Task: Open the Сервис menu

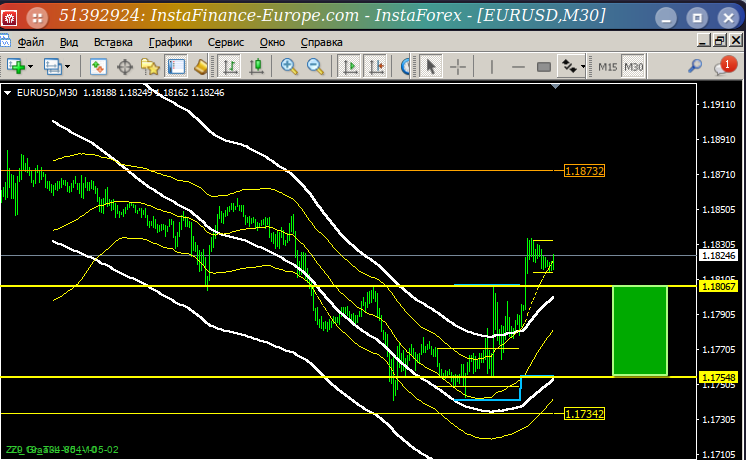Action: tap(226, 42)
